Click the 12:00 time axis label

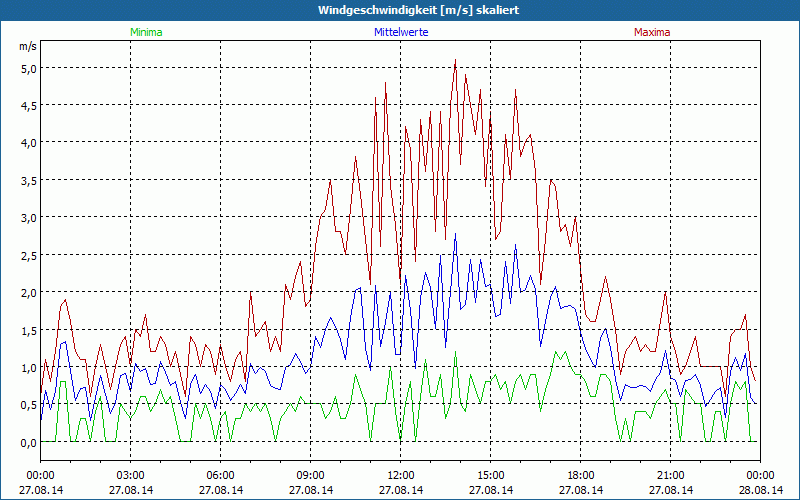point(401,476)
